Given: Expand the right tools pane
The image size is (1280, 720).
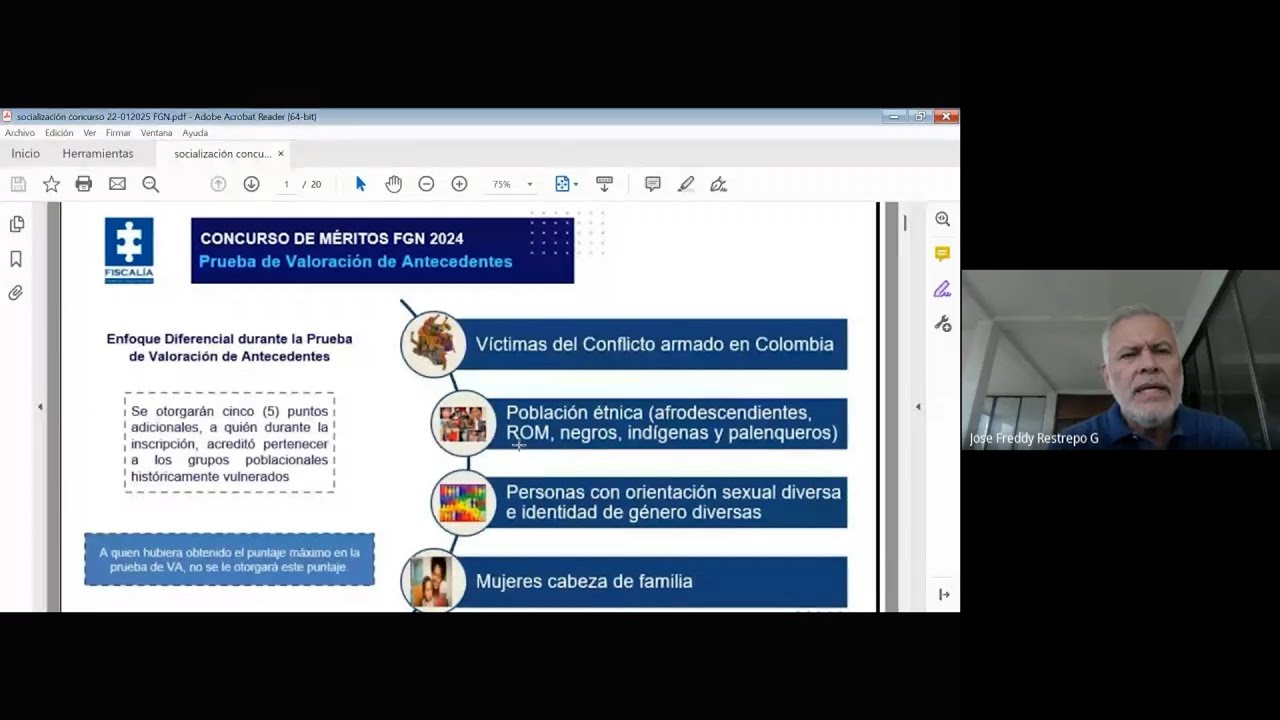Looking at the screenshot, I should click(944, 594).
